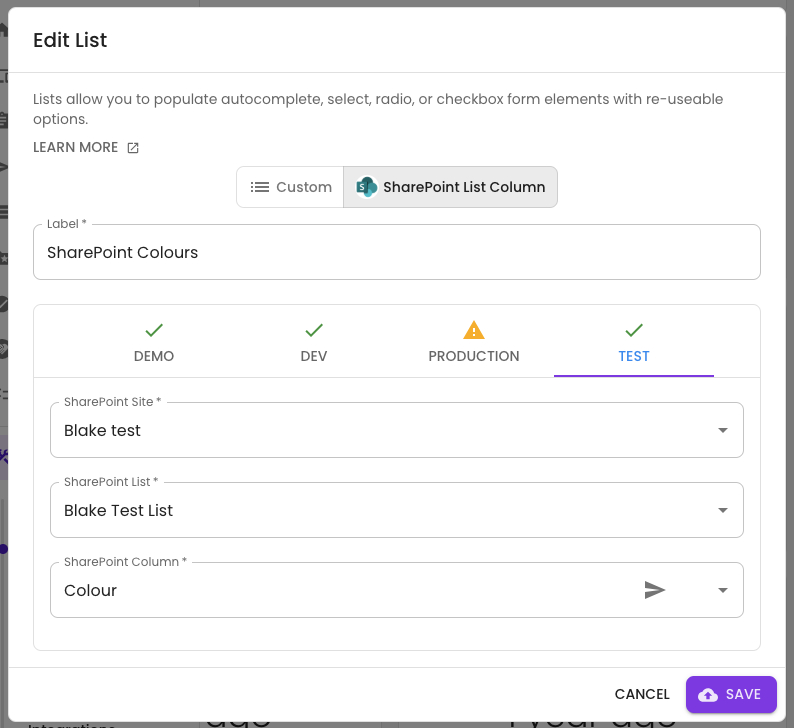
Task: Open the SharePoint List dropdown
Action: pyautogui.click(x=396, y=510)
